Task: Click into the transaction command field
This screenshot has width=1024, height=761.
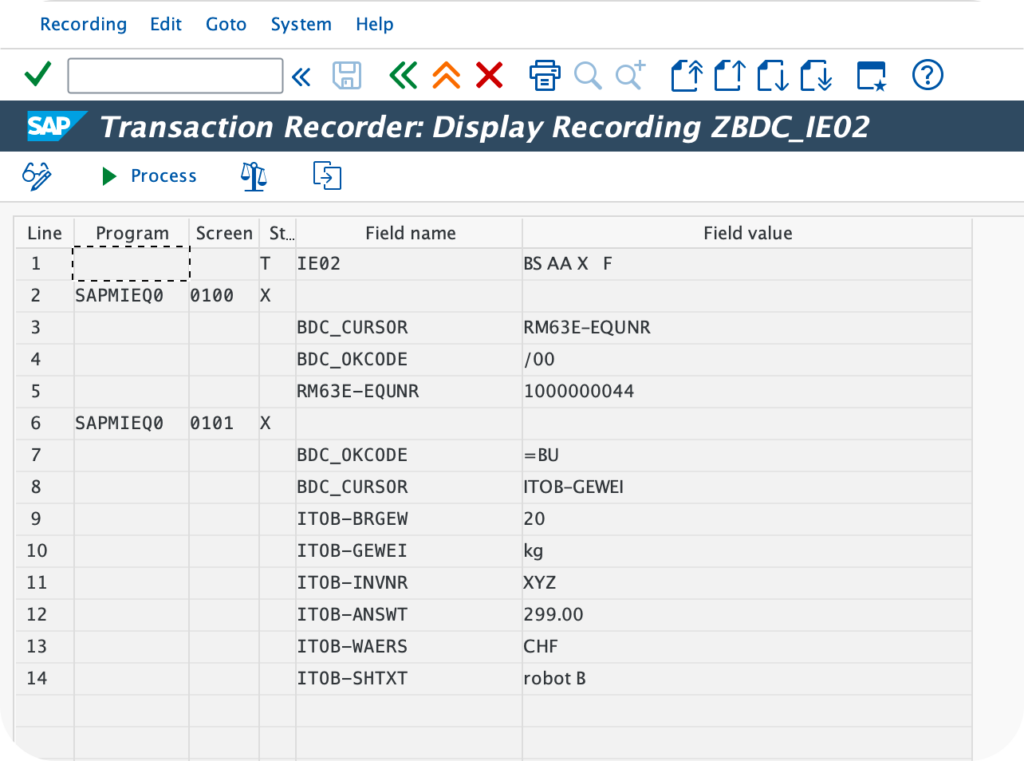Action: click(175, 75)
